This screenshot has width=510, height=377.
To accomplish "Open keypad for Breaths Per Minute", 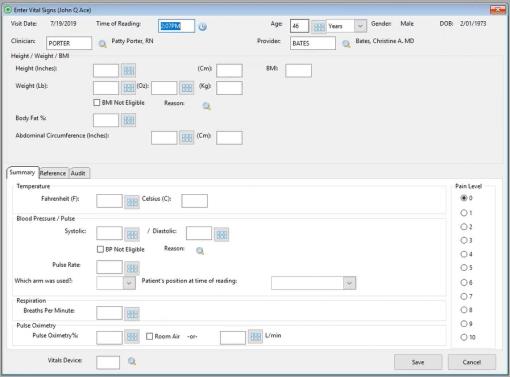I will [x=132, y=313].
